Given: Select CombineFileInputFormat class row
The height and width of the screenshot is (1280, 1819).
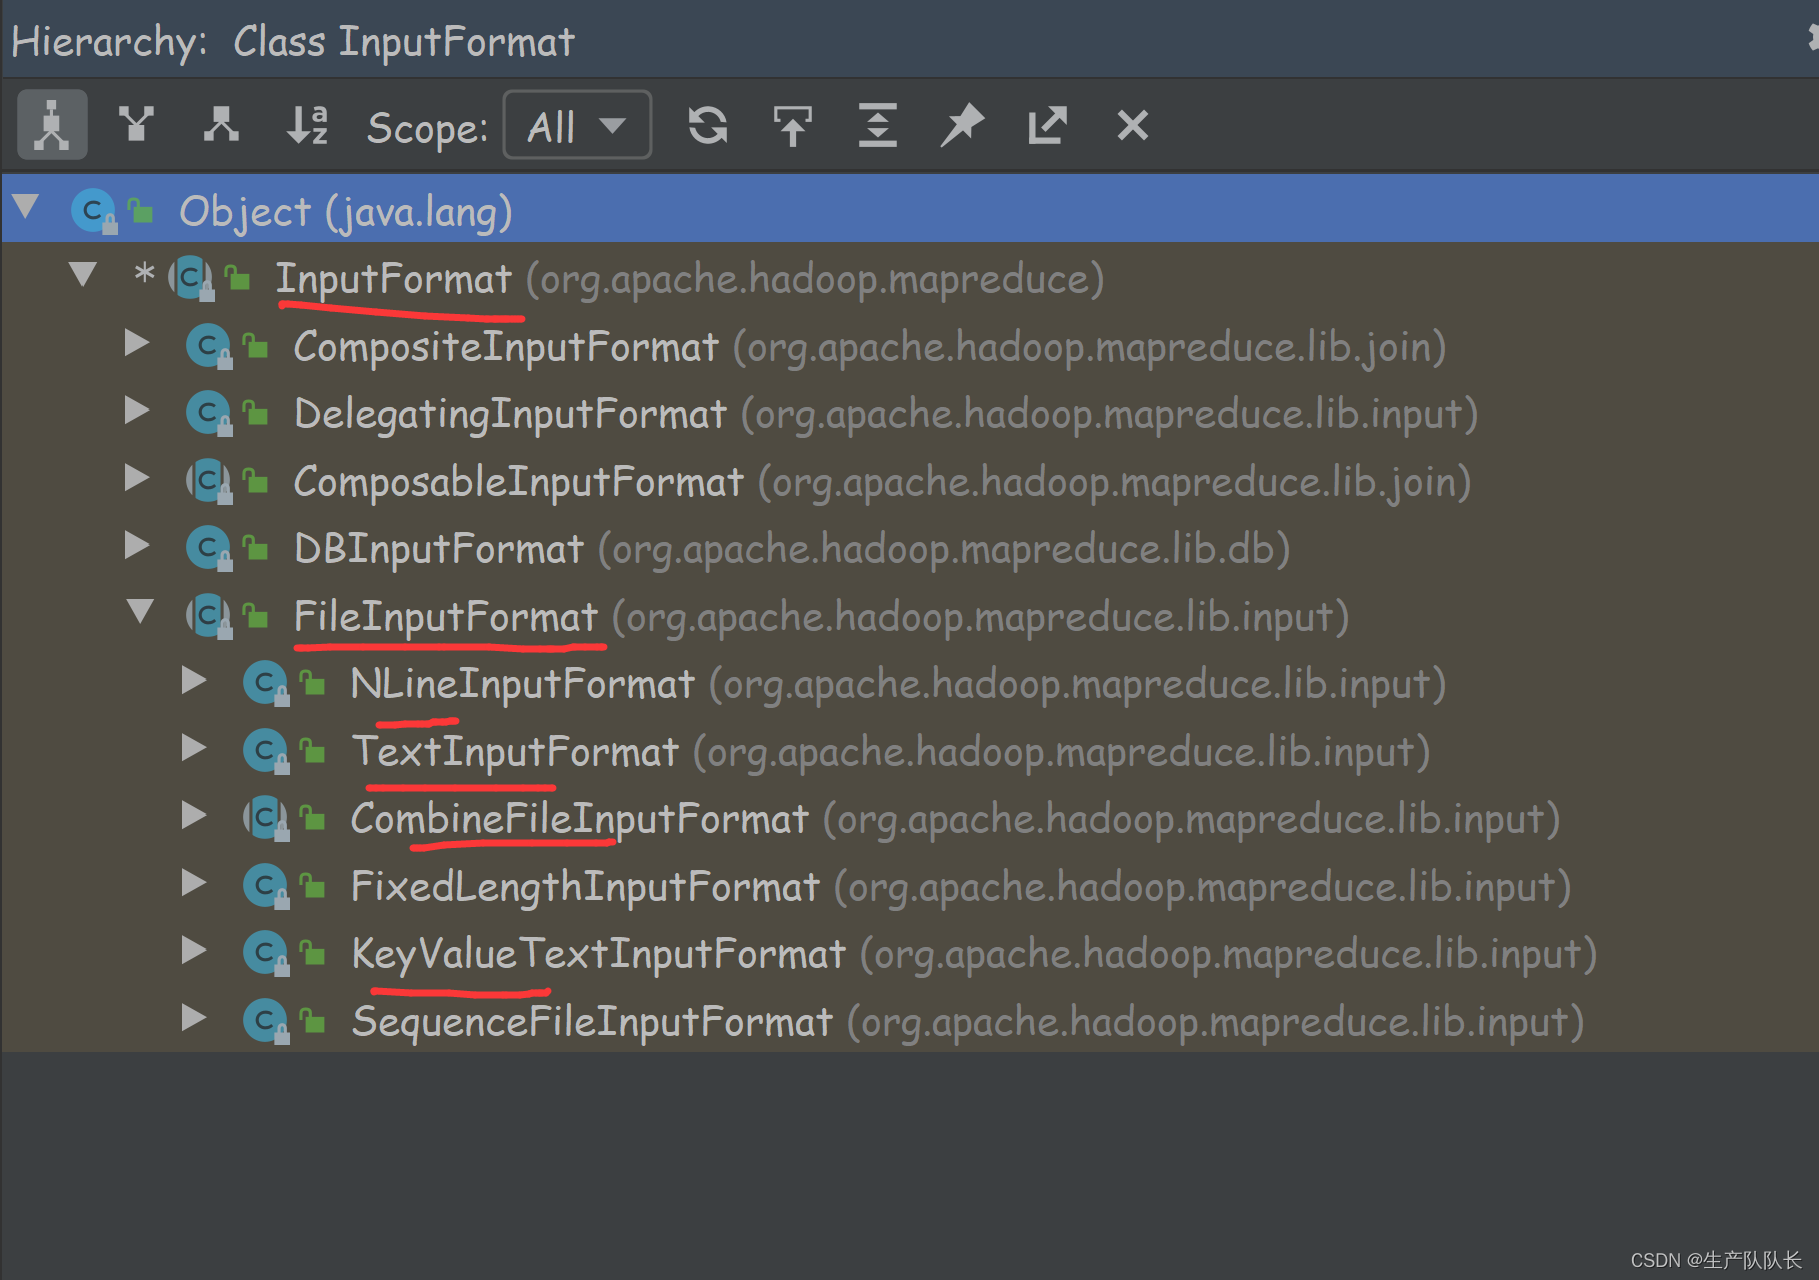Looking at the screenshot, I should pos(910,818).
